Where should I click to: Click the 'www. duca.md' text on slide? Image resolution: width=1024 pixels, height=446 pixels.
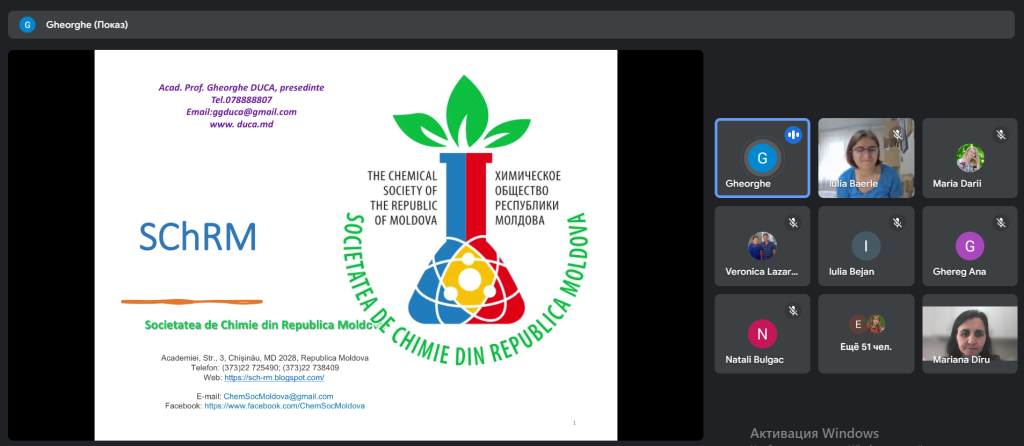pyautogui.click(x=241, y=123)
